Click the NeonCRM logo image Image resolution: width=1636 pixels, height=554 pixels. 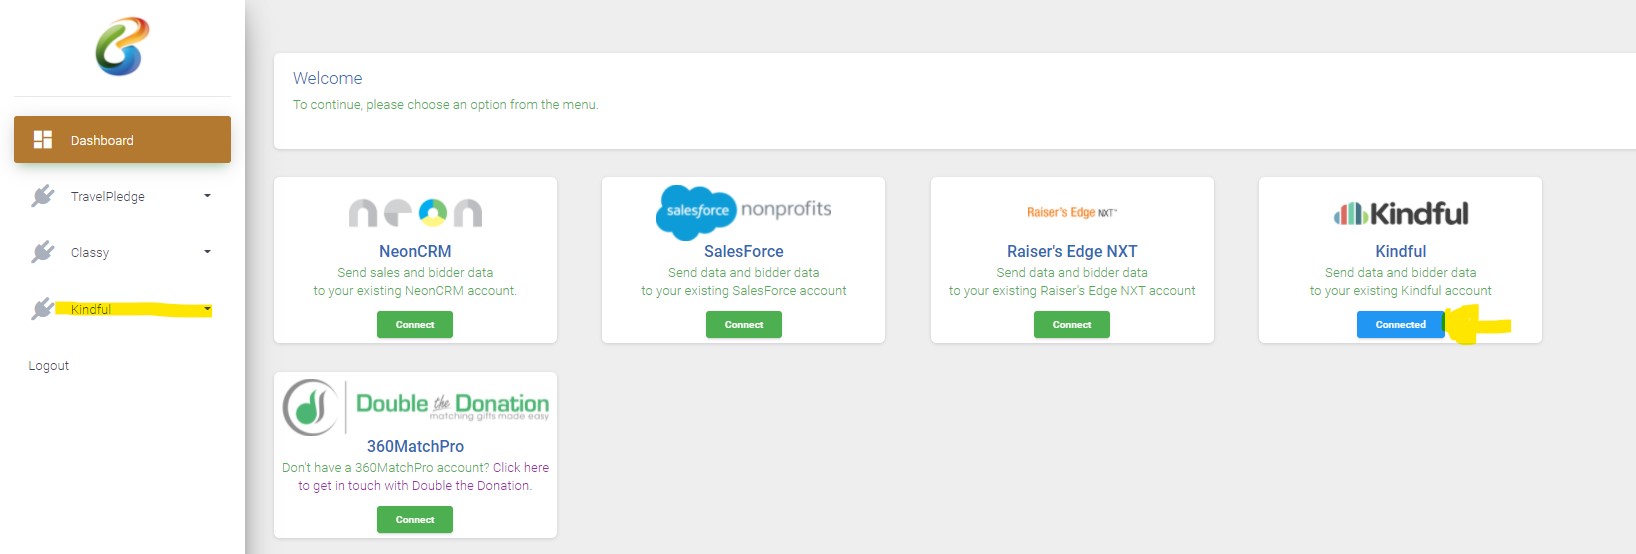click(x=415, y=212)
